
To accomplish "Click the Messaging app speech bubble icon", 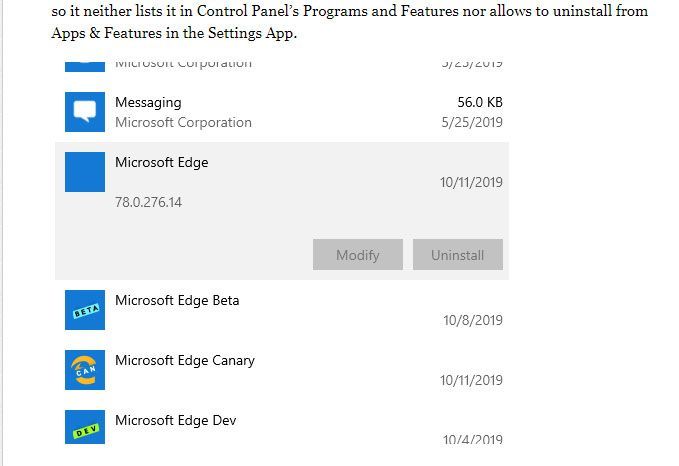I will (85, 112).
